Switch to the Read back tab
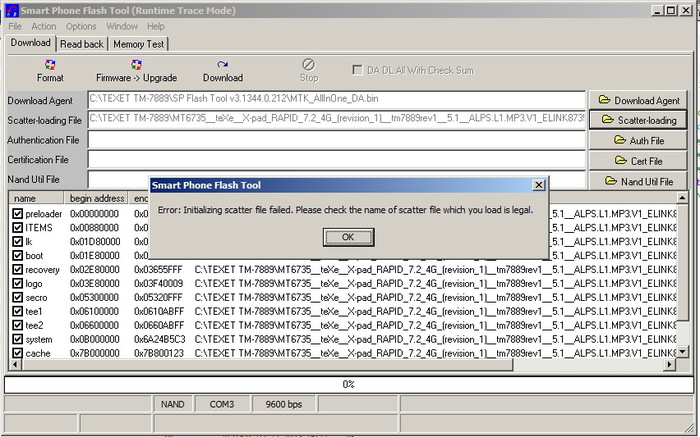The width and height of the screenshot is (700, 437). pyautogui.click(x=81, y=44)
